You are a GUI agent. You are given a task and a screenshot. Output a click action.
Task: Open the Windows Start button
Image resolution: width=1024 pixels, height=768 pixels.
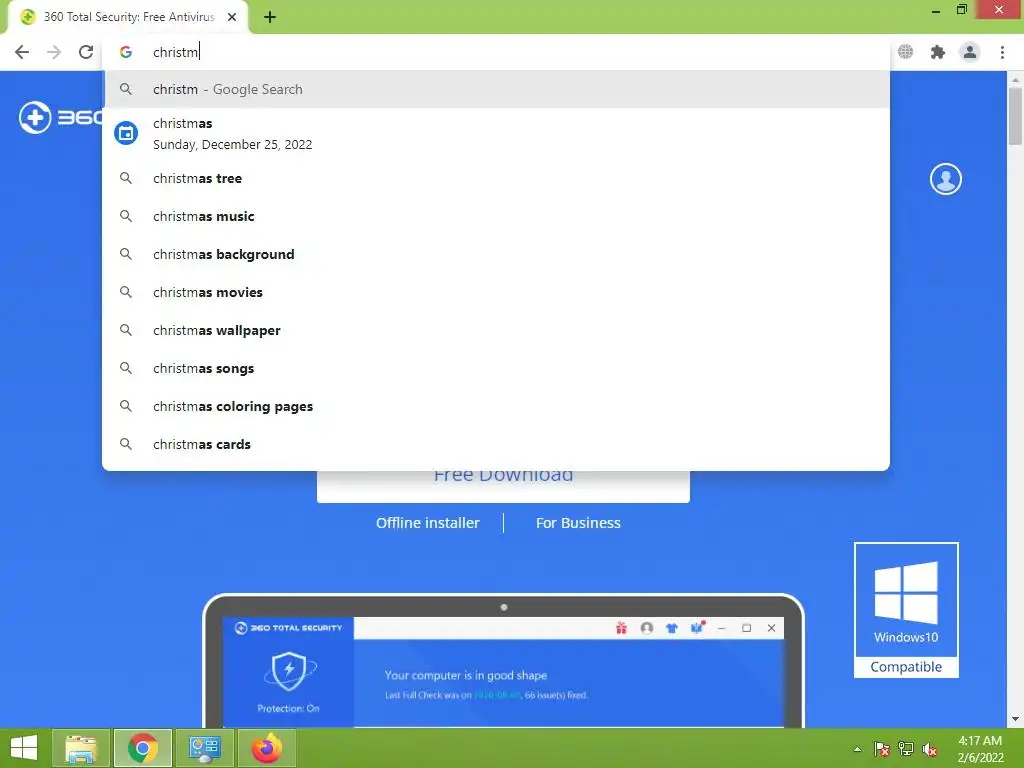[x=24, y=748]
